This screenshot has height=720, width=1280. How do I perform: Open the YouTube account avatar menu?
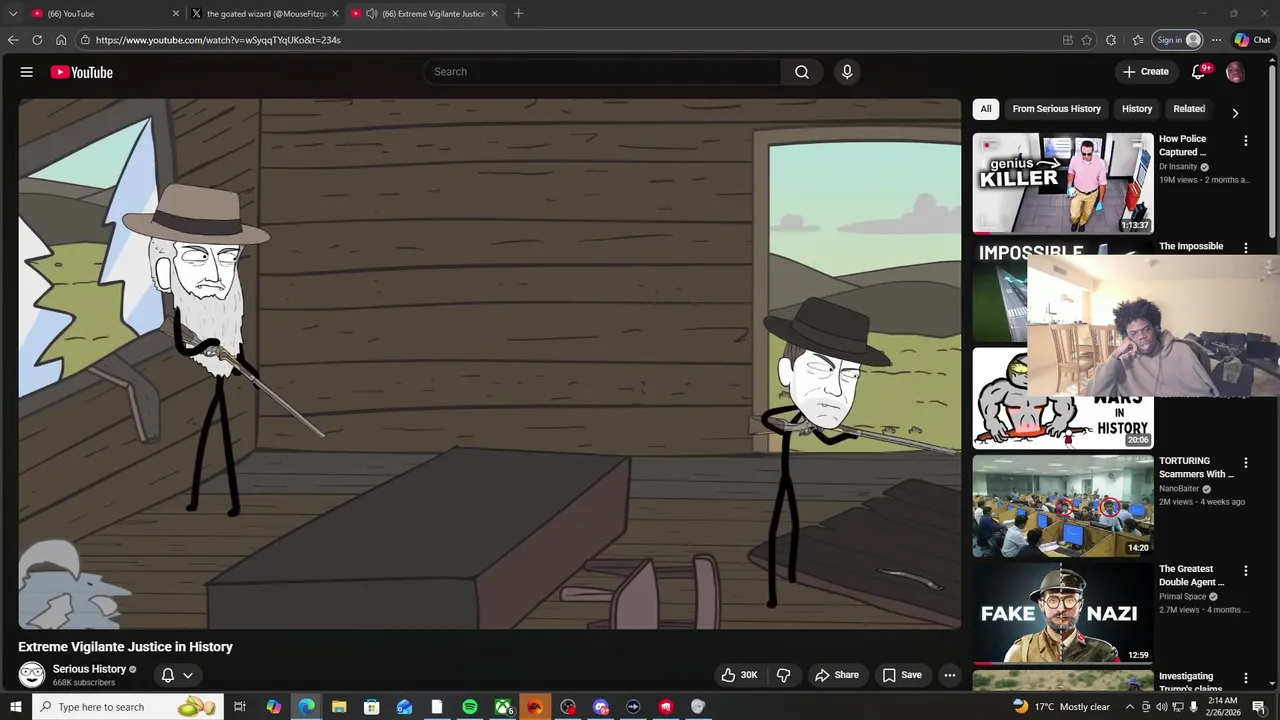[x=1235, y=72]
